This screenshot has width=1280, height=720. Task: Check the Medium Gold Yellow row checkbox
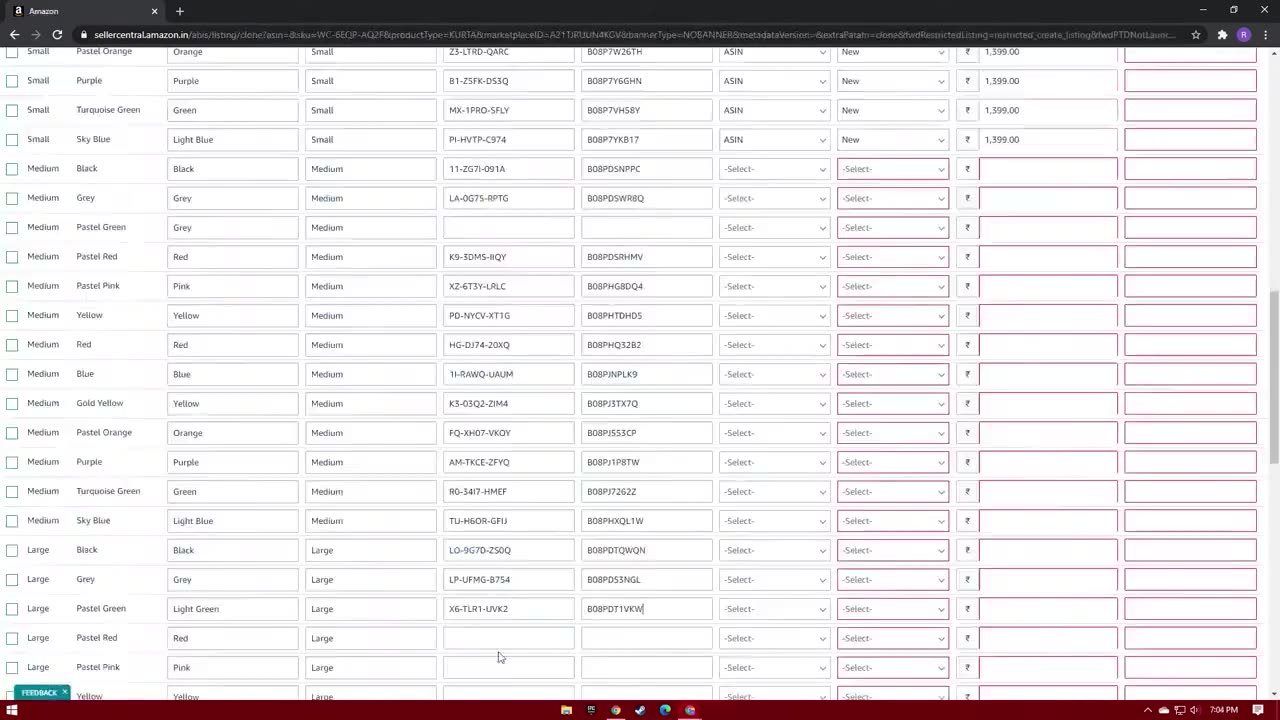coord(12,403)
